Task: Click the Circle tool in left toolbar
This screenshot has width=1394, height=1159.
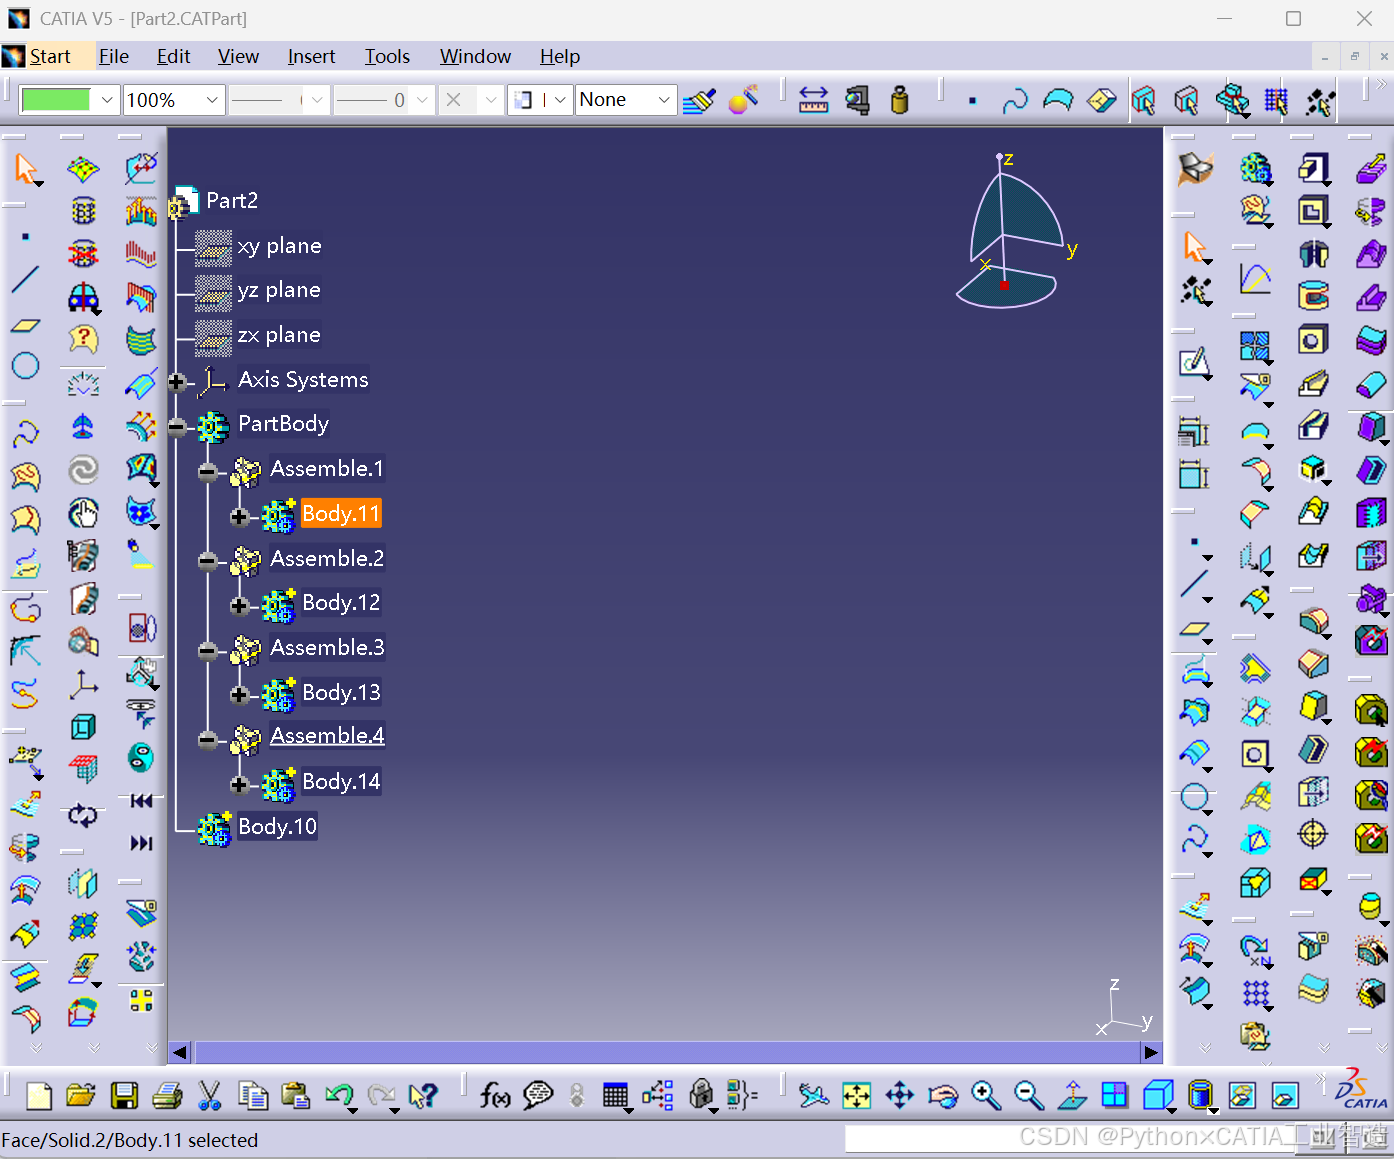Action: [26, 366]
